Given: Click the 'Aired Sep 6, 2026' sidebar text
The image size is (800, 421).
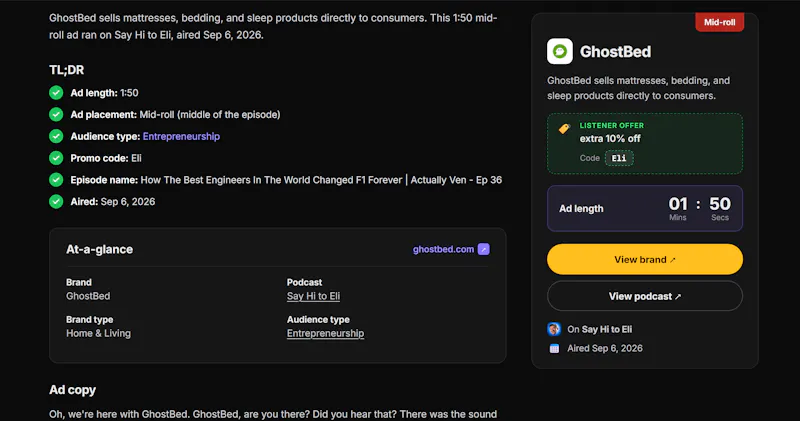Looking at the screenshot, I should click(605, 349).
